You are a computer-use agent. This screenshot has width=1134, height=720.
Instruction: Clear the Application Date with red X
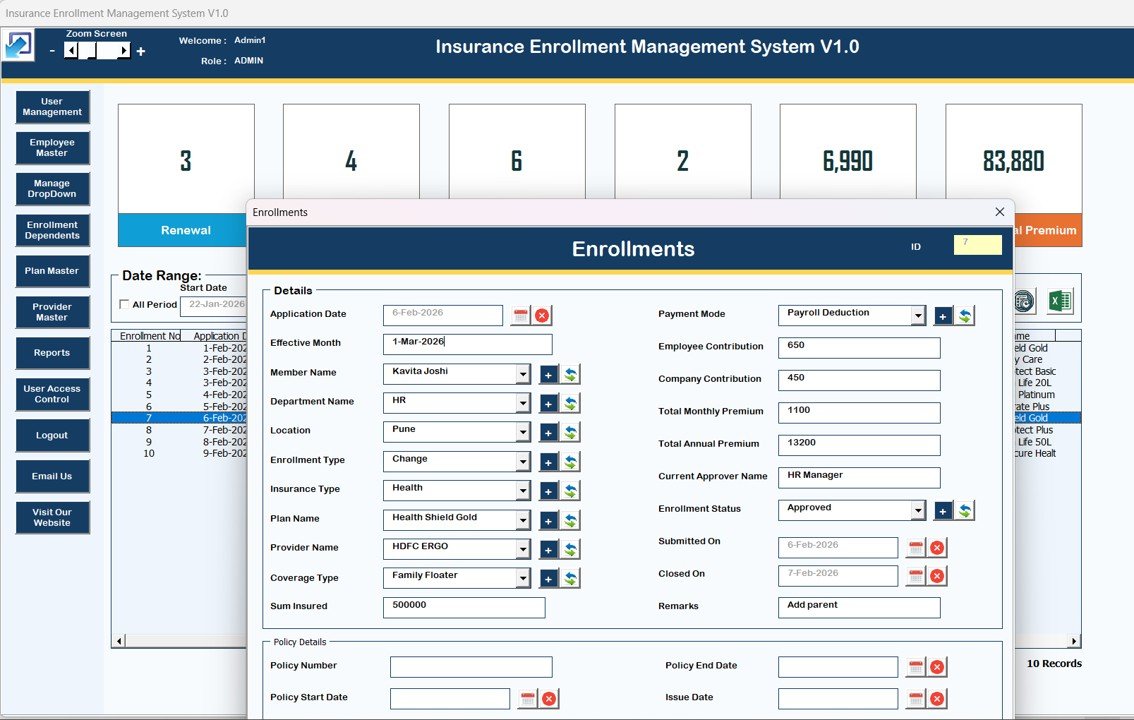[542, 316]
